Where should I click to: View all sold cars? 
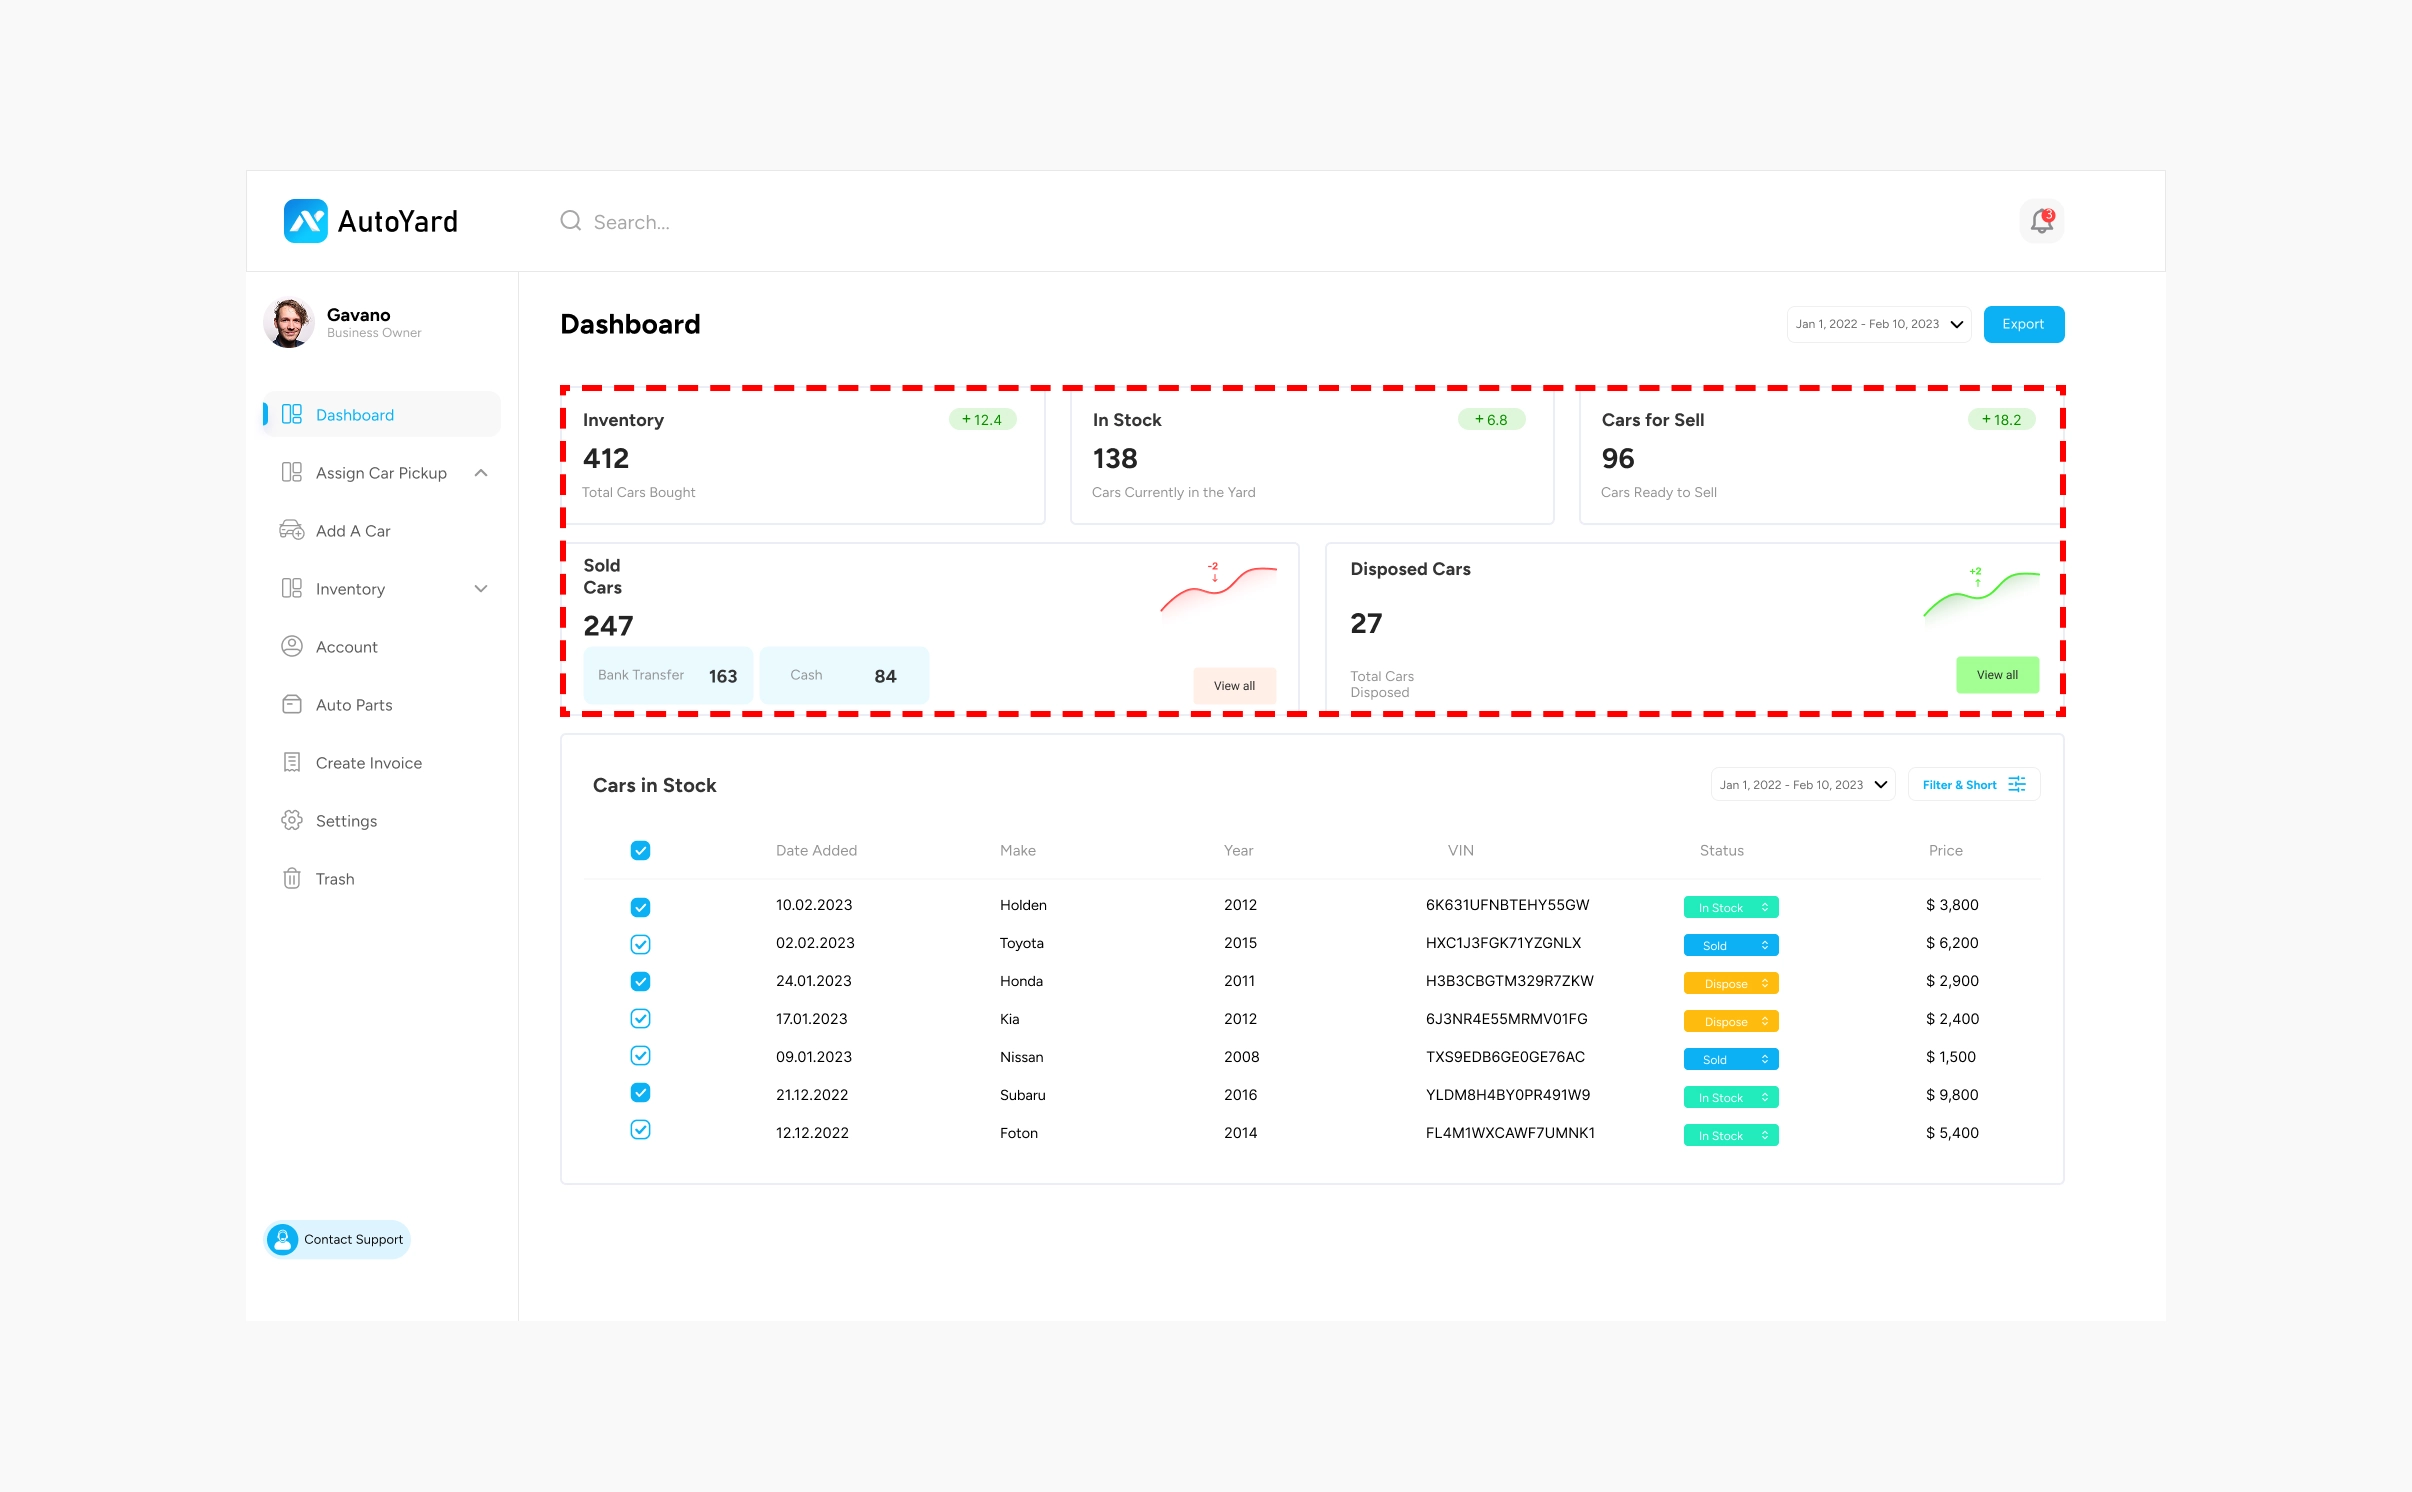1234,685
